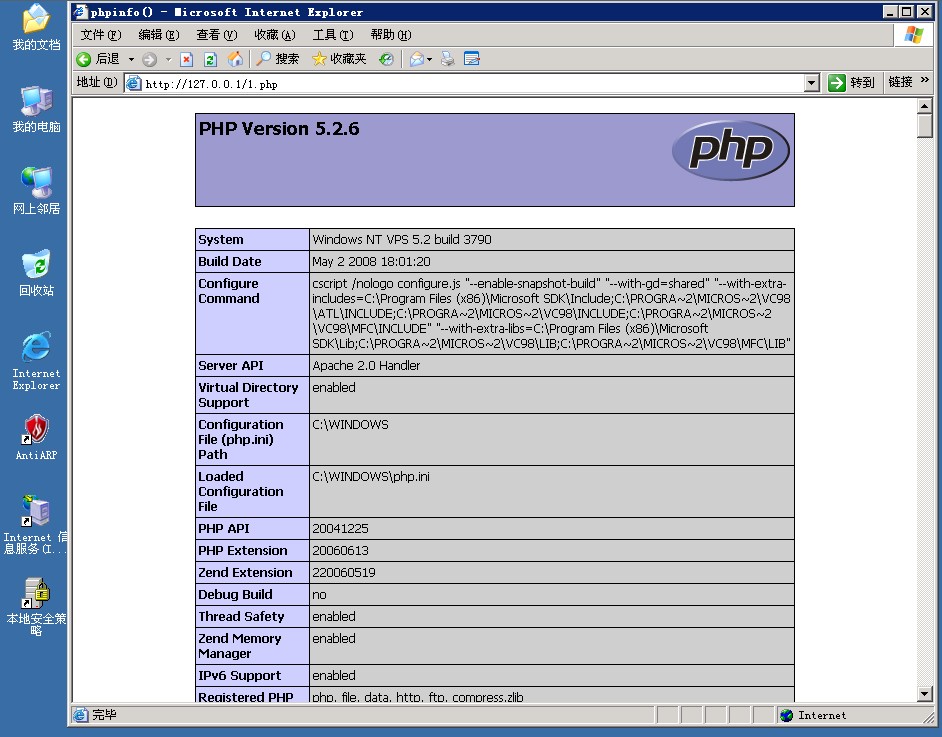This screenshot has width=942, height=737.
Task: Click the Zend Extension label cell
Action: [252, 572]
